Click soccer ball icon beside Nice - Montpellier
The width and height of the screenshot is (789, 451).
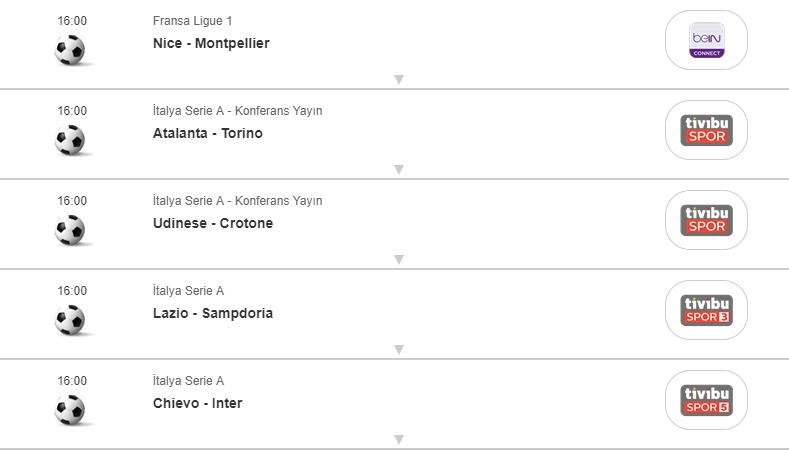[70, 50]
